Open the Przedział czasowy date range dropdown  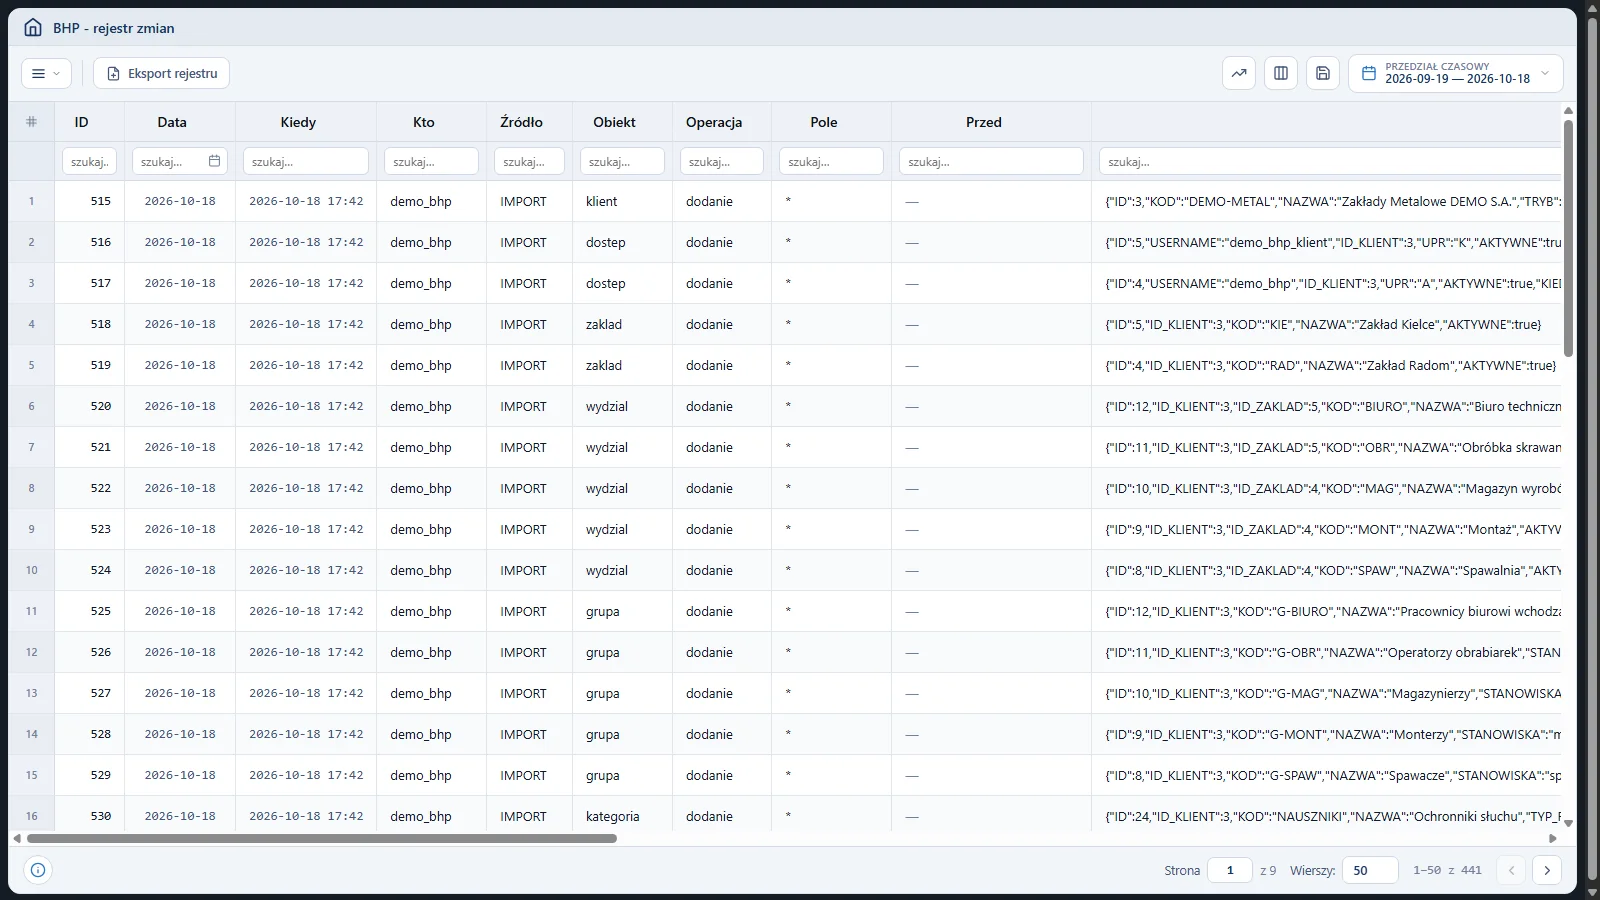1456,73
